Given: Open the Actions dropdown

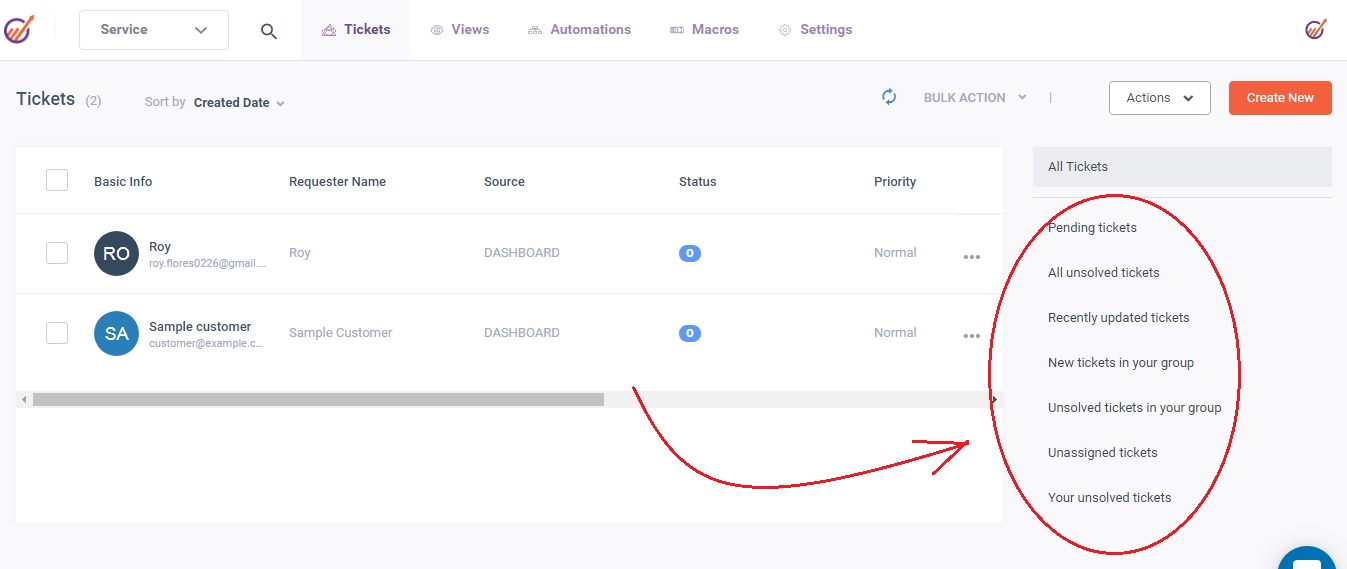Looking at the screenshot, I should (x=1159, y=98).
